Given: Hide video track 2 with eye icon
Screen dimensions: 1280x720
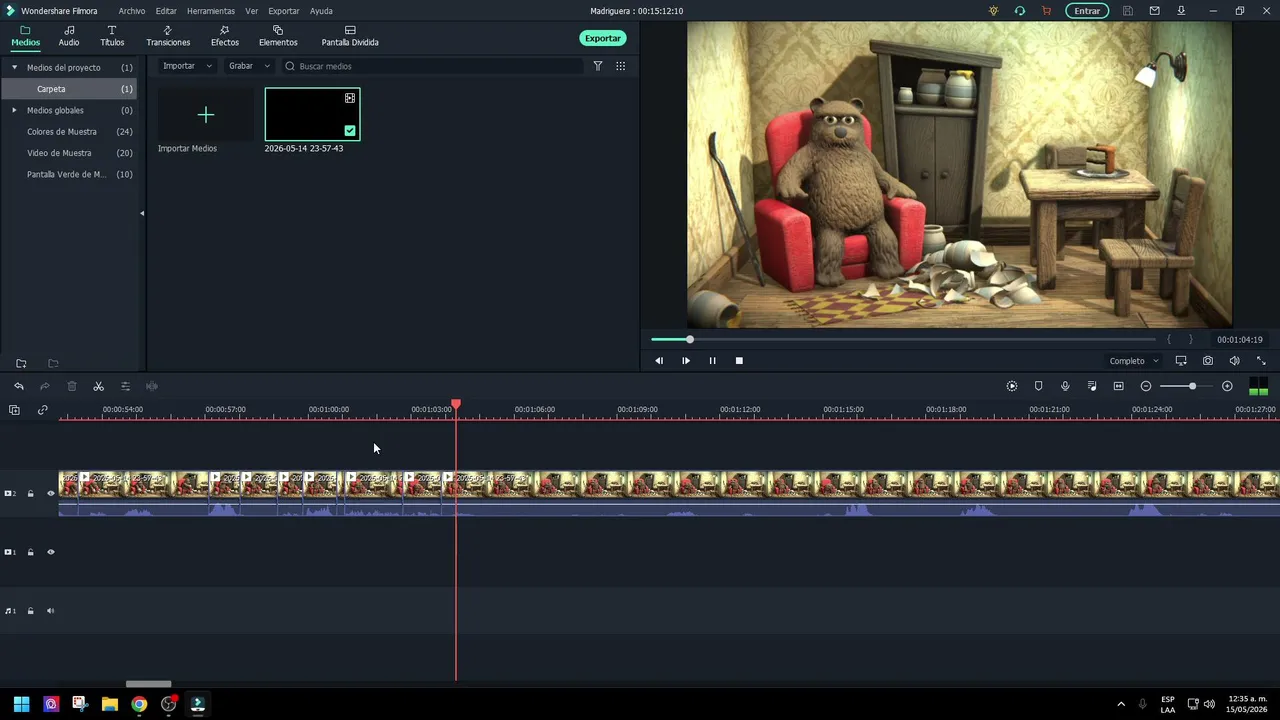Looking at the screenshot, I should click(x=51, y=493).
